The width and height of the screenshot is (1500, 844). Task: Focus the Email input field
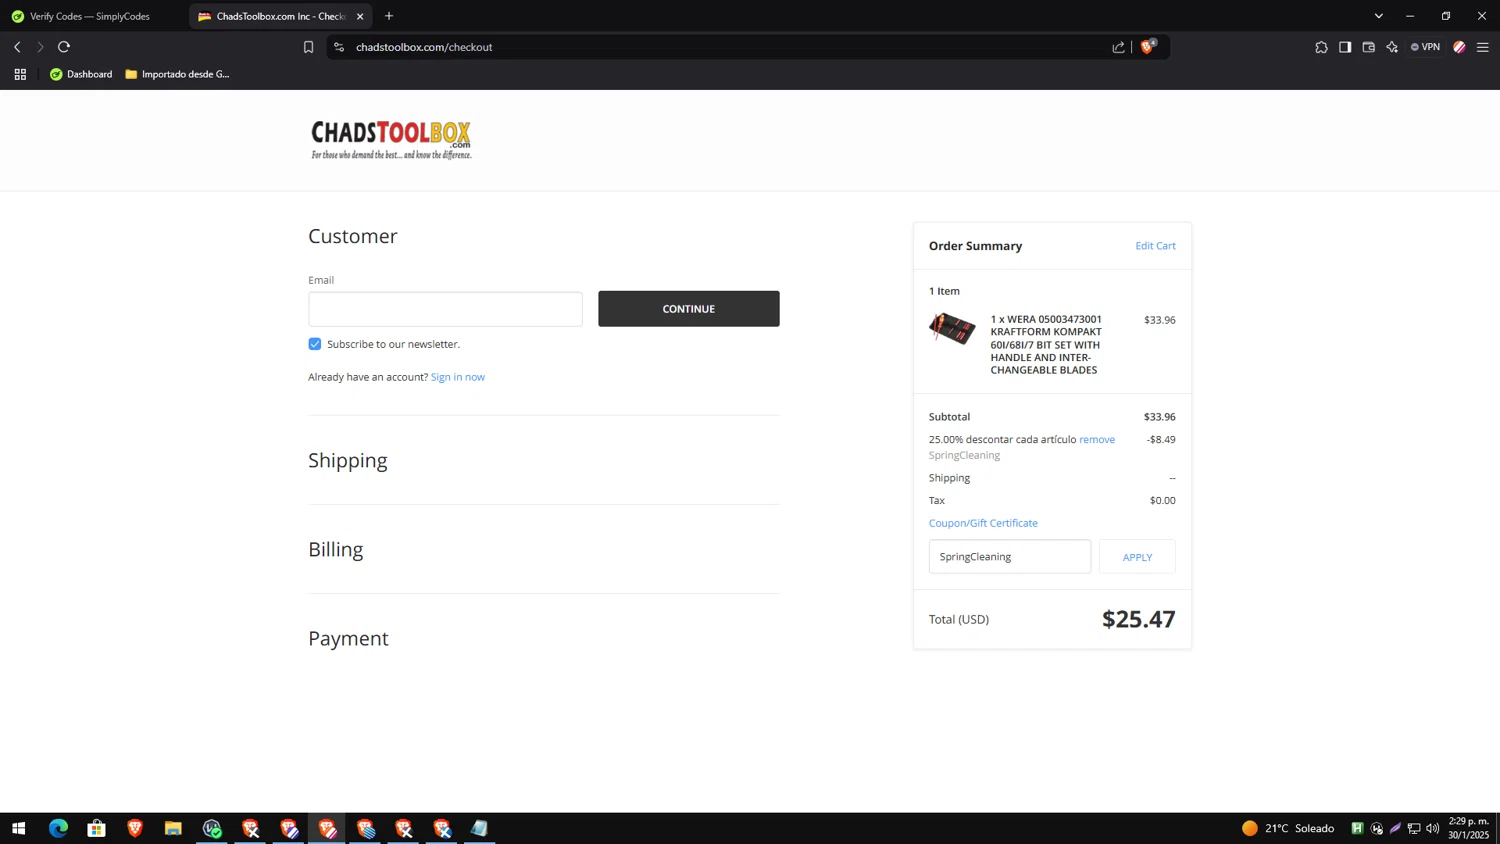tap(445, 309)
